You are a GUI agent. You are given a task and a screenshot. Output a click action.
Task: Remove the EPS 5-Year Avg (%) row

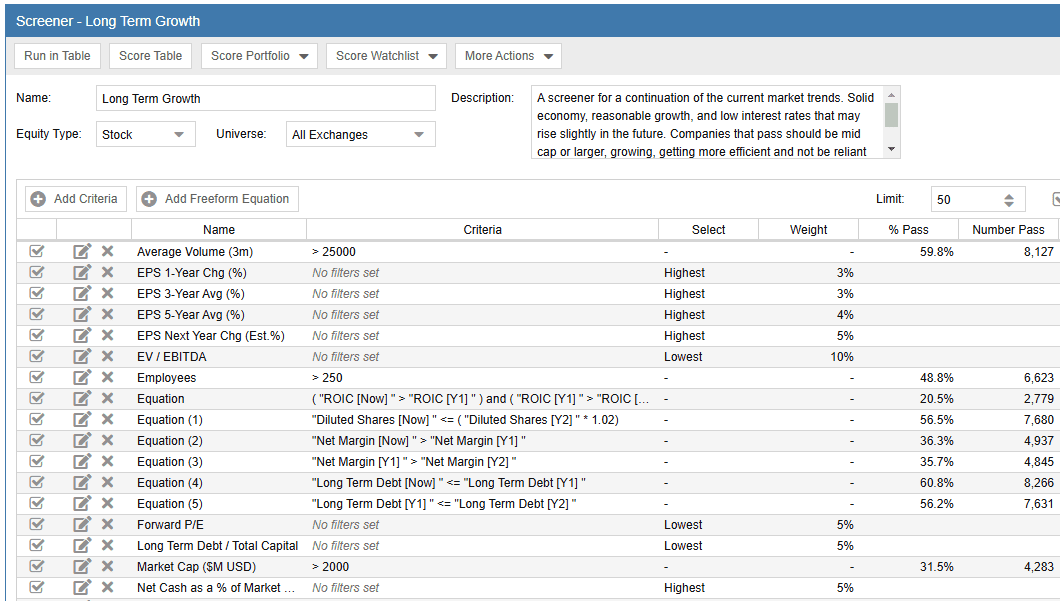click(x=107, y=314)
